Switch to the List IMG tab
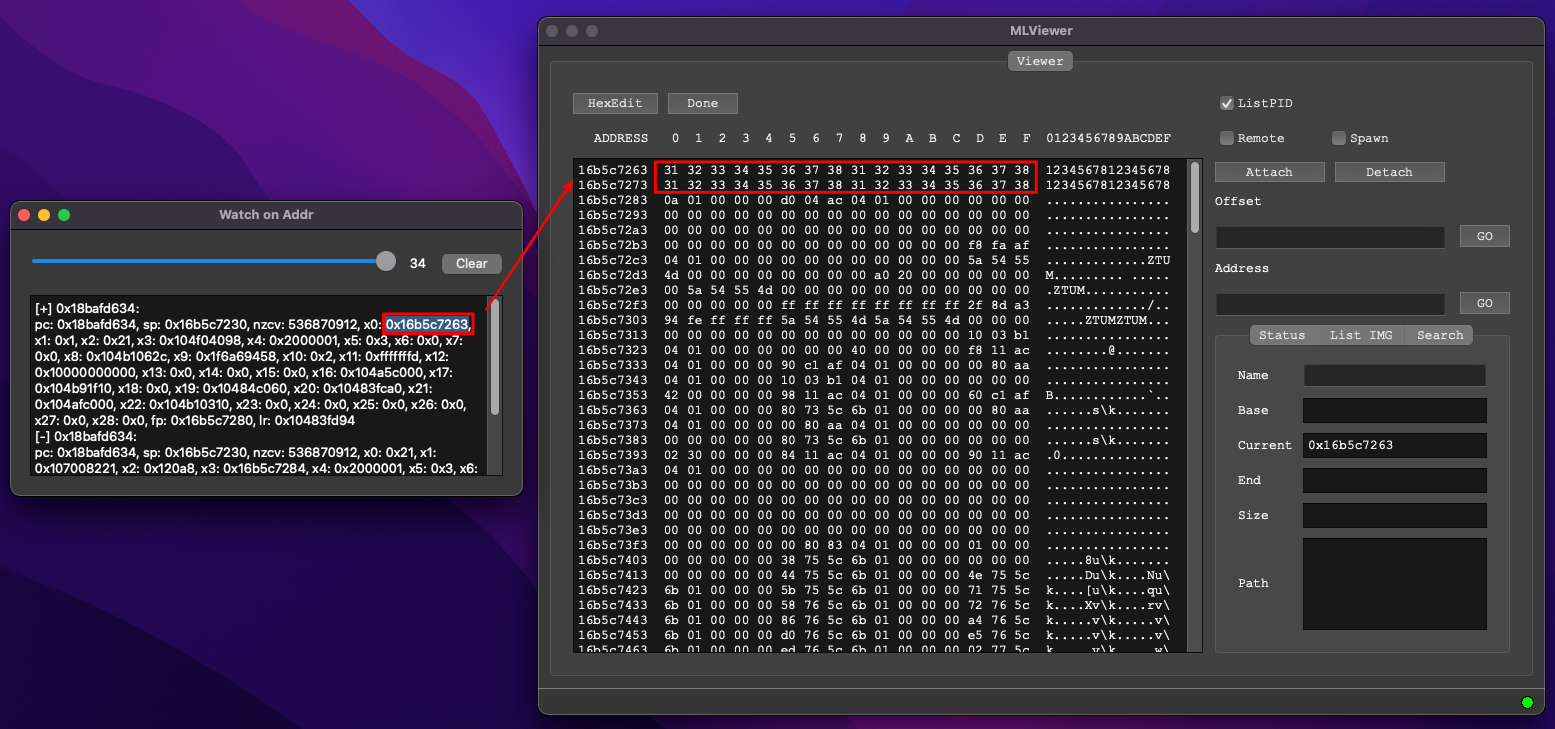This screenshot has width=1555, height=729. 1360,335
